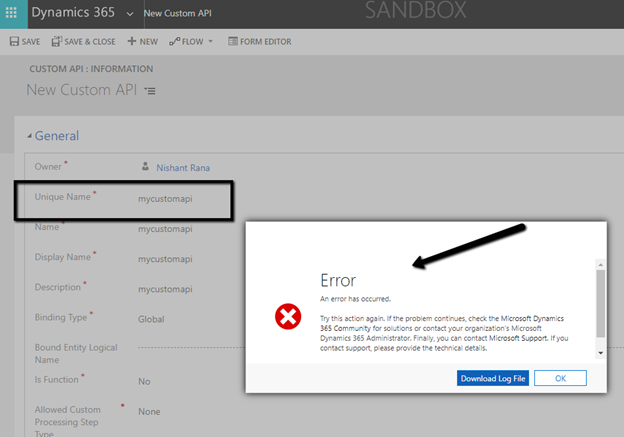The width and height of the screenshot is (624, 437).
Task: Edit the Unique Name field value
Action: pos(165,199)
